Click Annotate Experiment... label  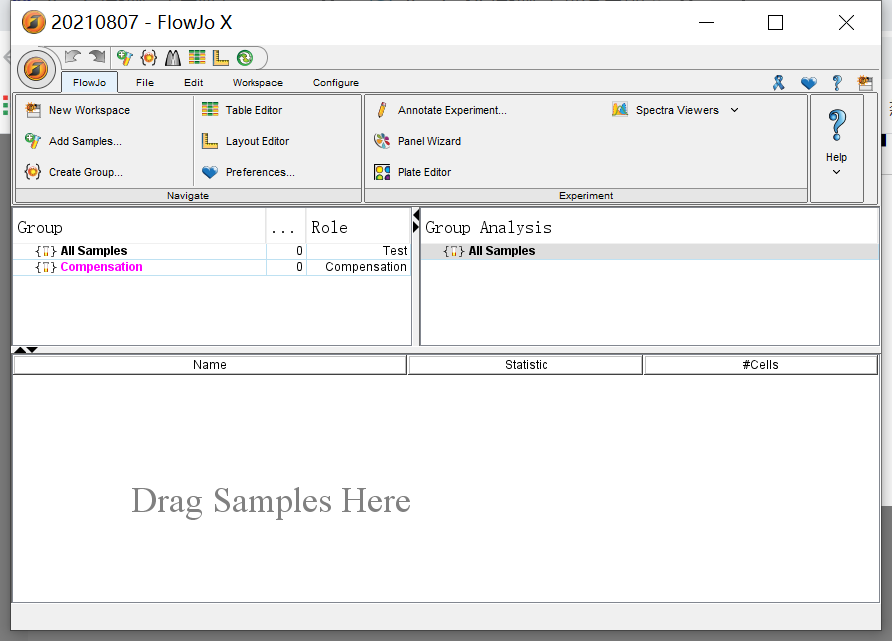point(452,110)
